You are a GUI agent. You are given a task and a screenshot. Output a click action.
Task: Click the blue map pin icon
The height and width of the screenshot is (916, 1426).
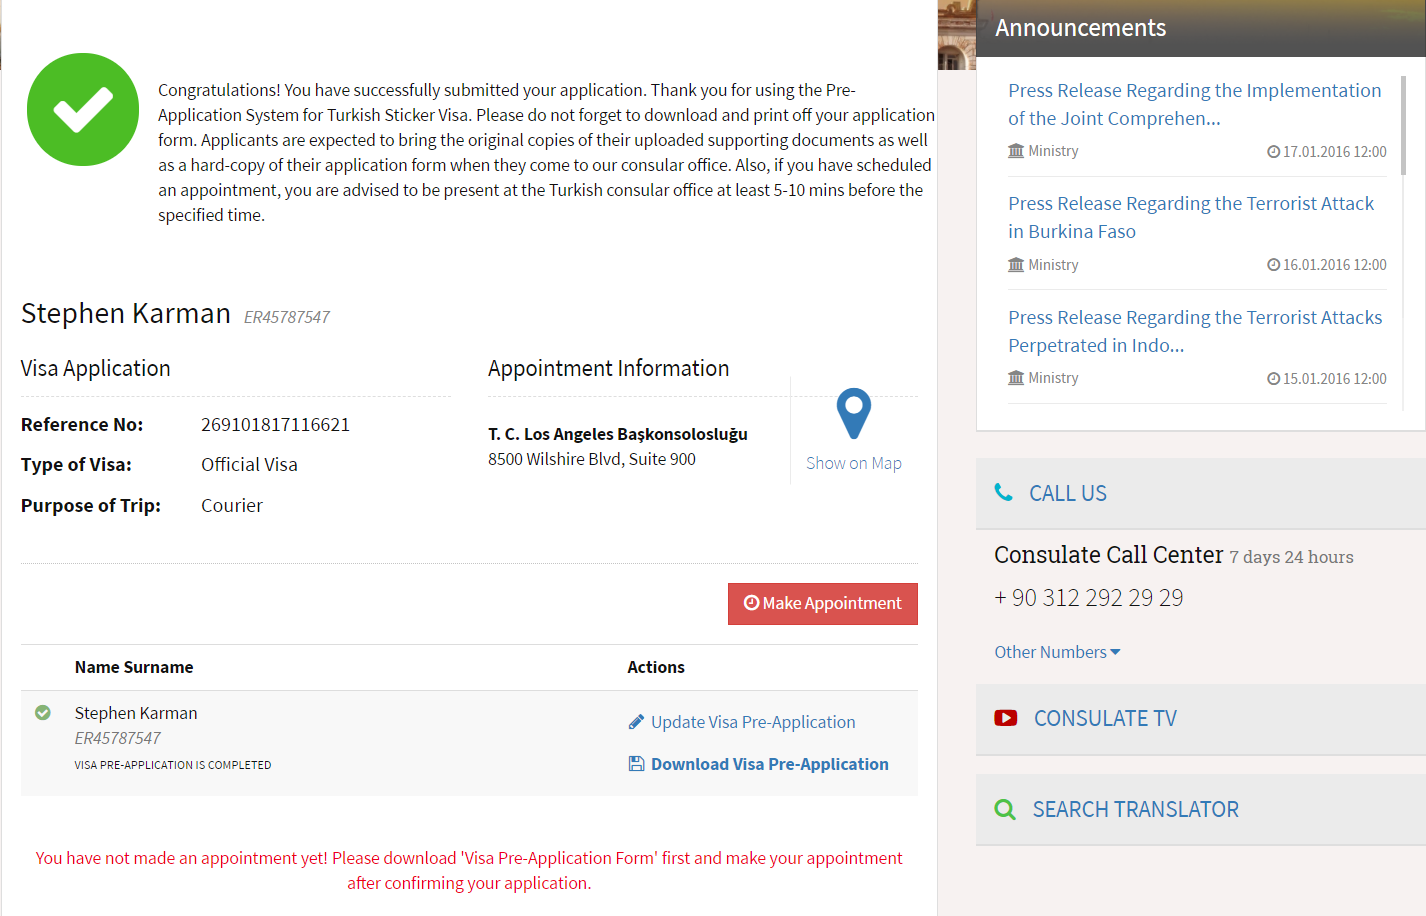854,414
